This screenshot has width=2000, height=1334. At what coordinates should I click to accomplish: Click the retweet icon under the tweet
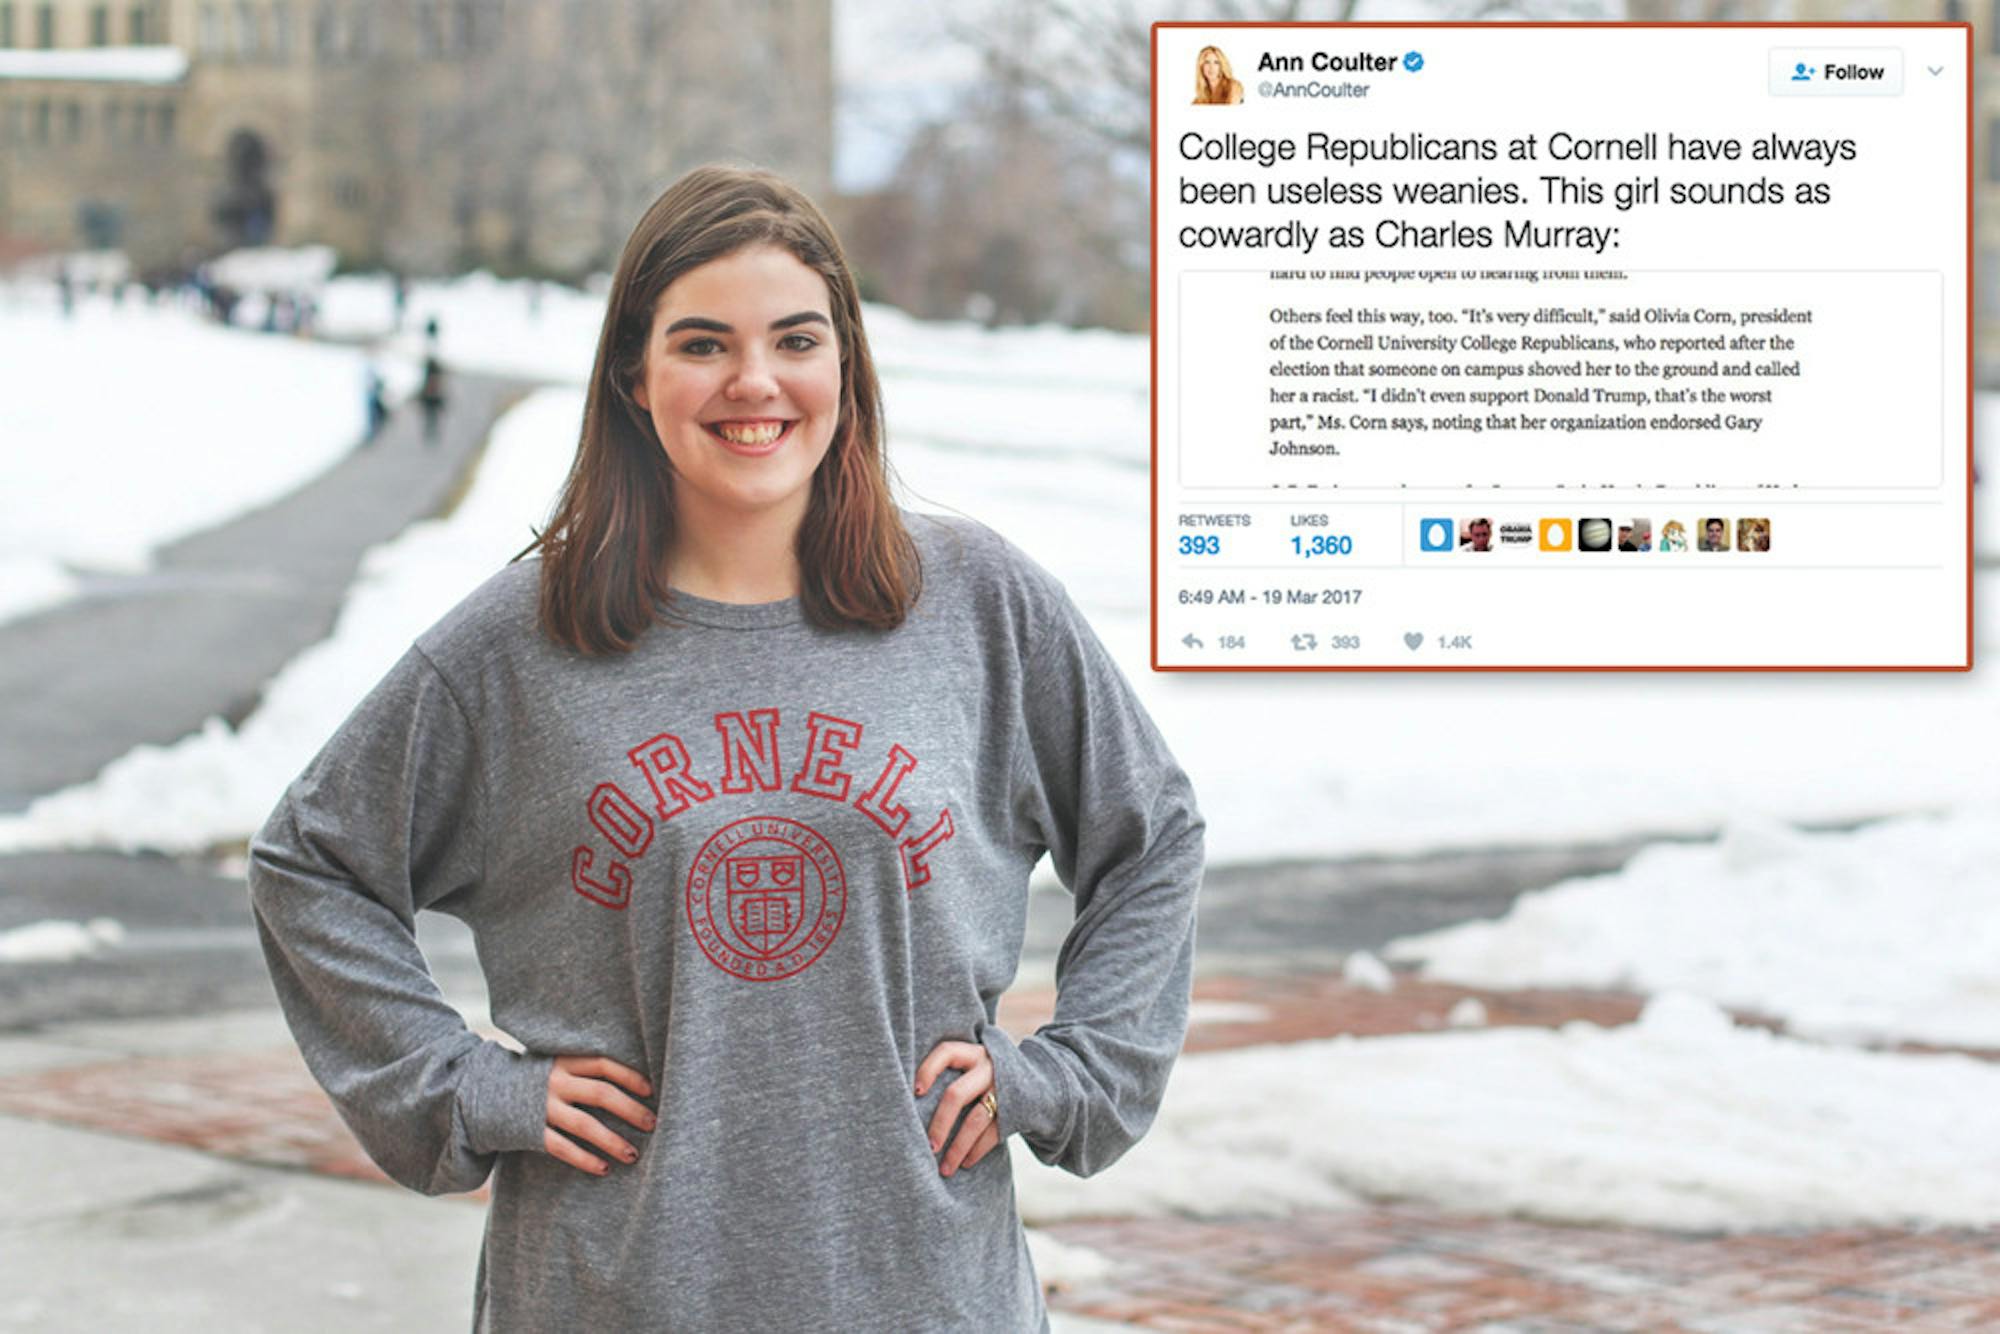[x=1303, y=642]
